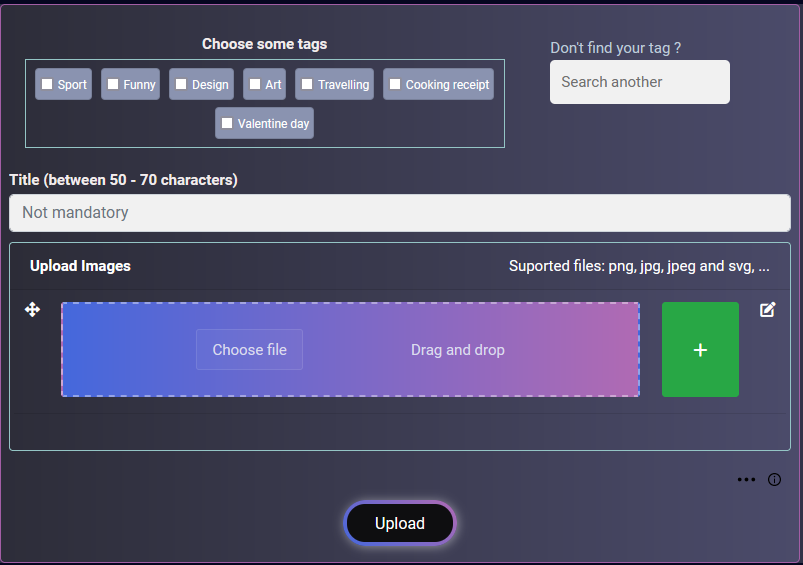Click the Choose some tags heading
This screenshot has height=565, width=803.
264,44
